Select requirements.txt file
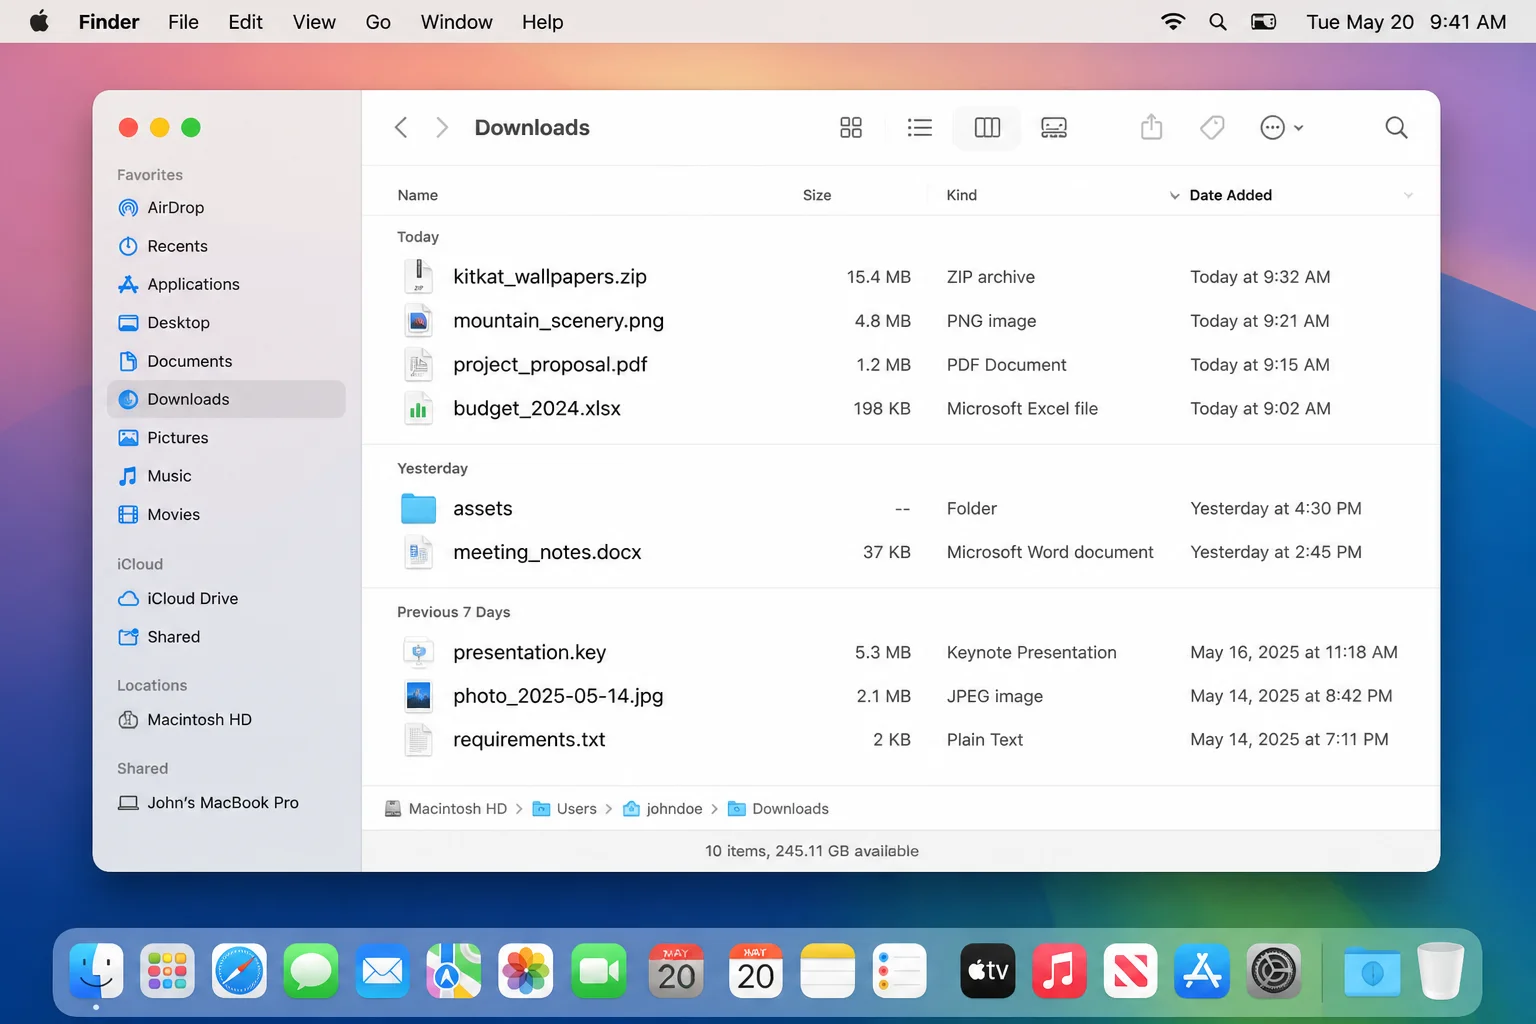The width and height of the screenshot is (1536, 1024). click(900, 740)
